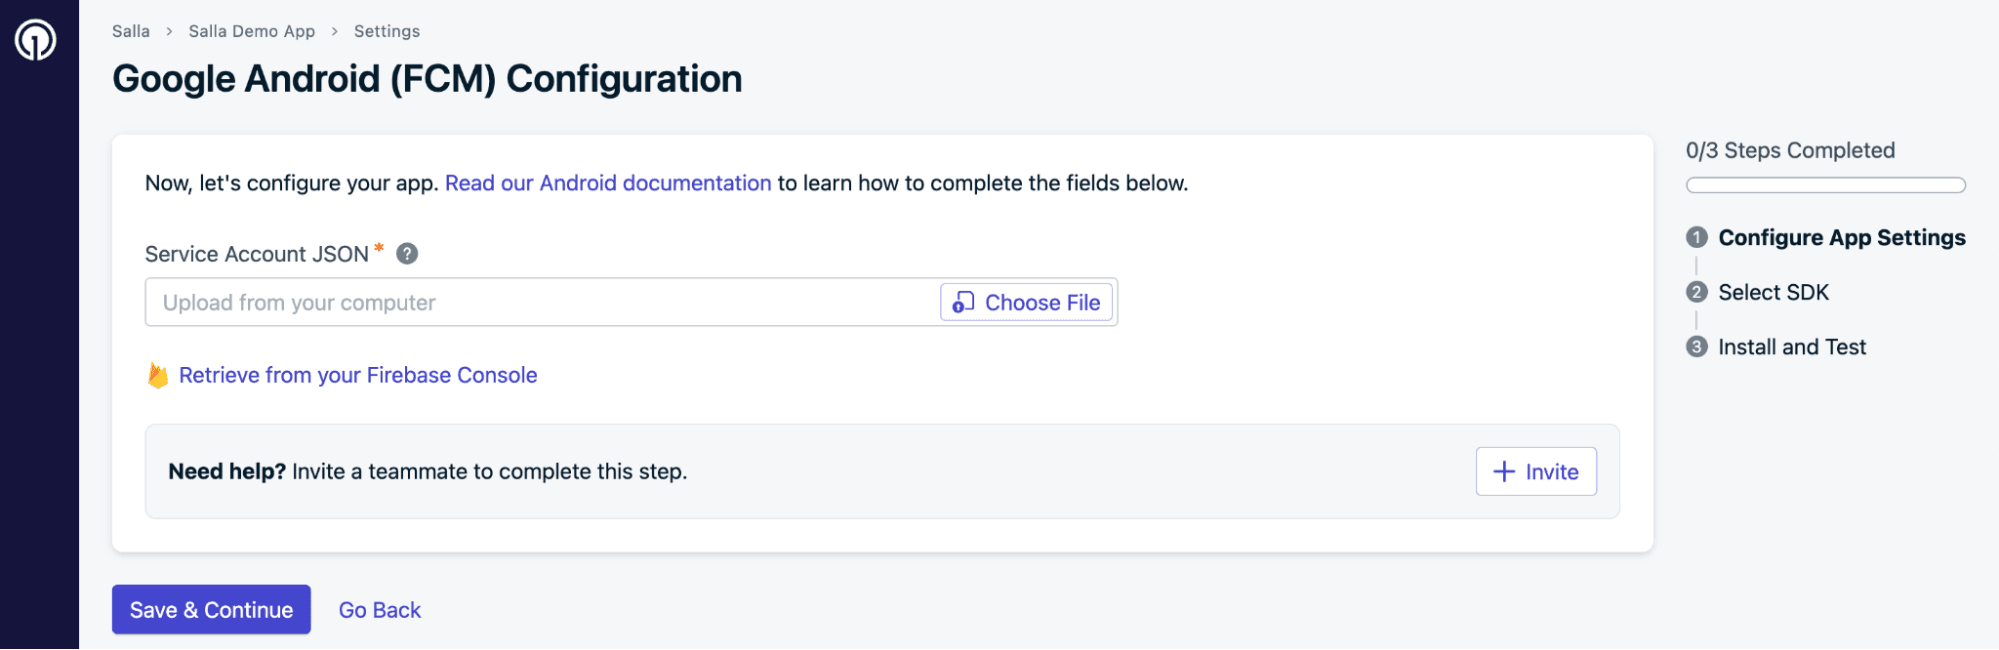Click step 3 numbered circle icon
The width and height of the screenshot is (1999, 650).
tap(1697, 347)
